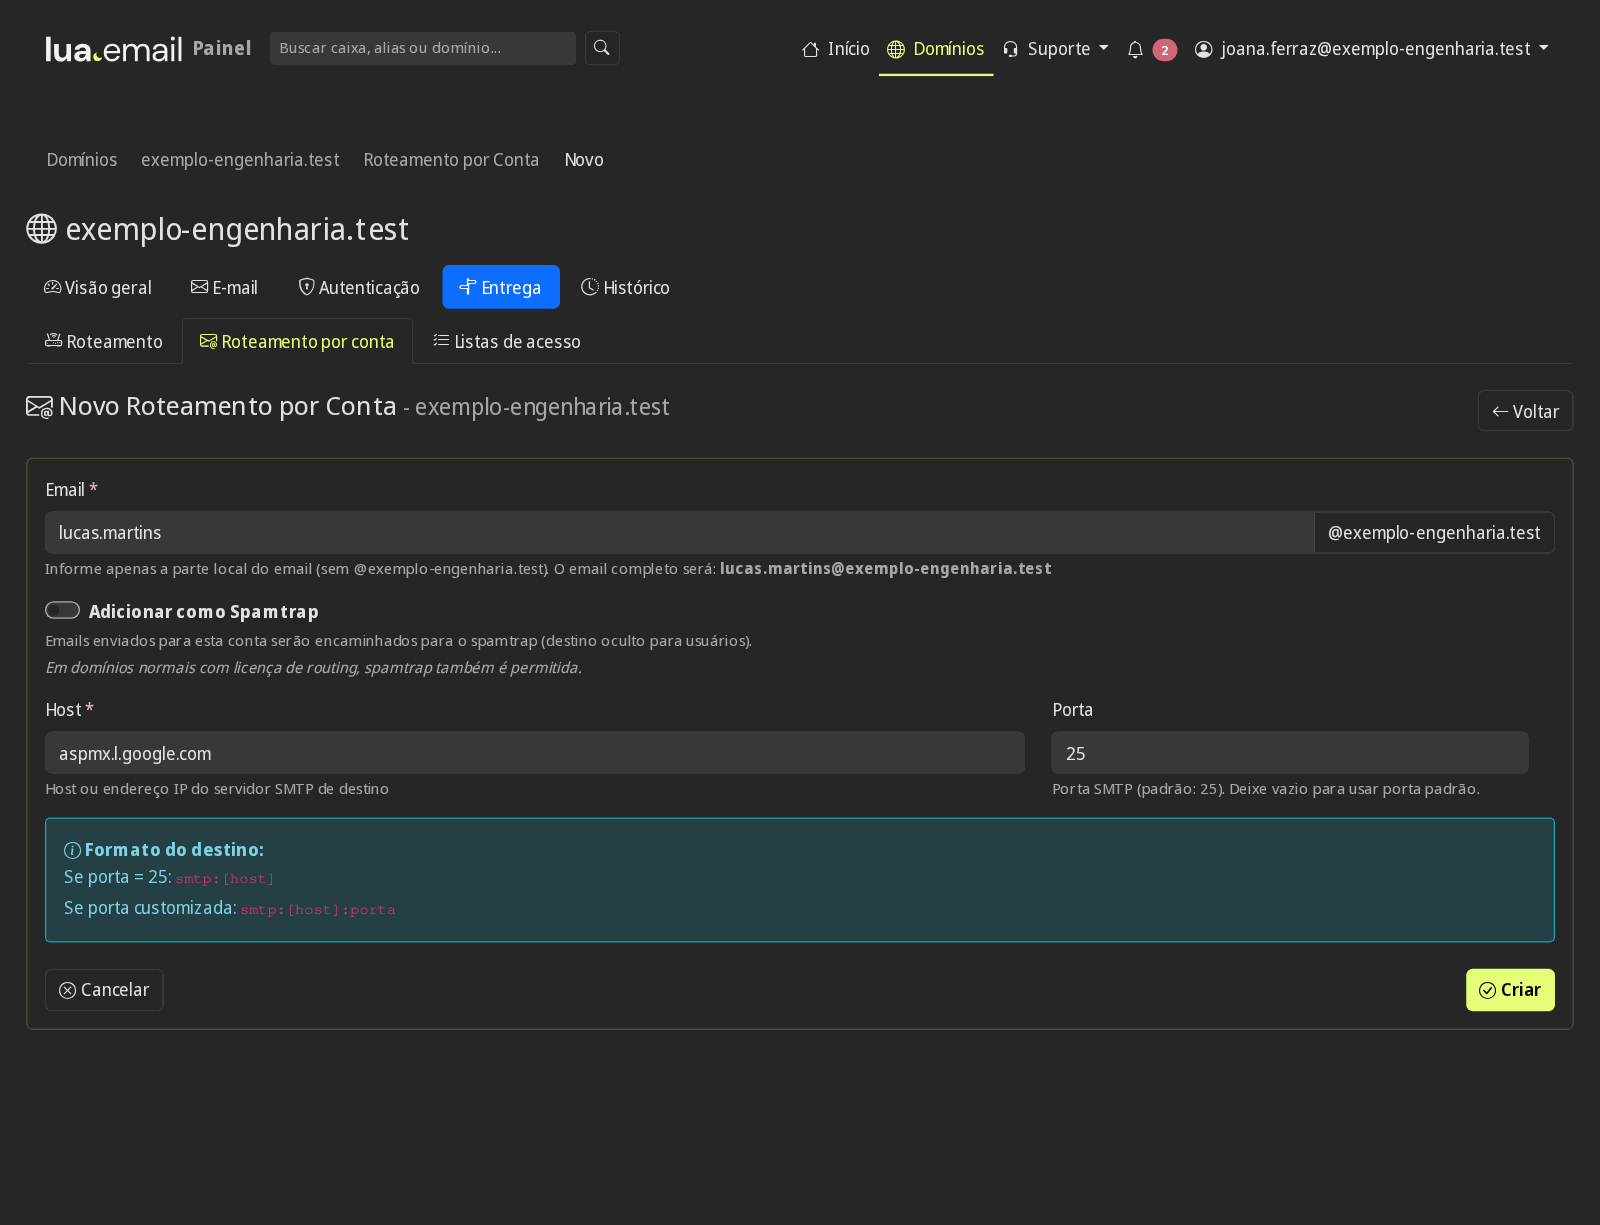Click the magnifier search button

(602, 48)
